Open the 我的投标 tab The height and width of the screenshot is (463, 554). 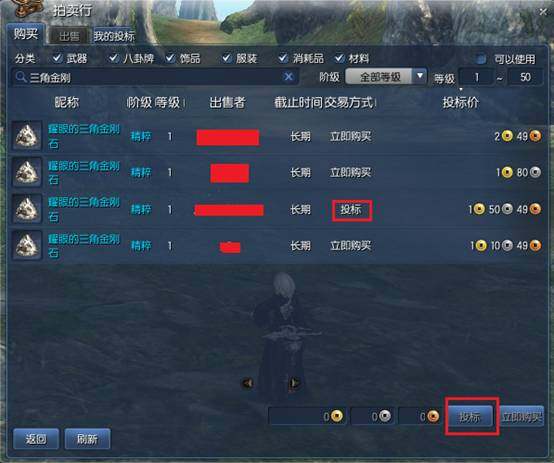[114, 36]
